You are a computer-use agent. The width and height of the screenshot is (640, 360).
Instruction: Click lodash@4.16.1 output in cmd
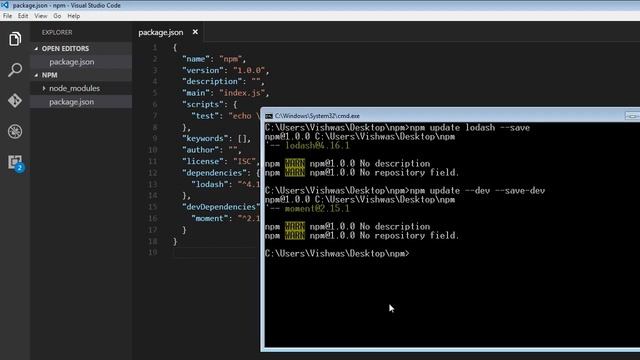click(x=317, y=146)
